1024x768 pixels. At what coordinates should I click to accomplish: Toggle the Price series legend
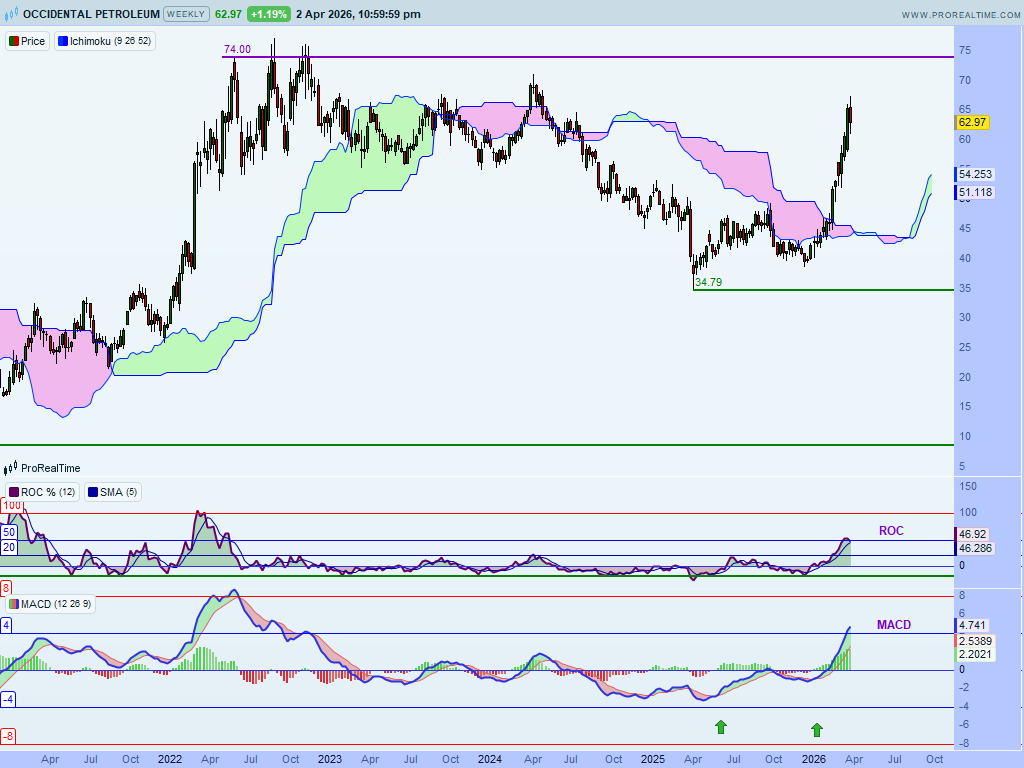click(x=27, y=42)
